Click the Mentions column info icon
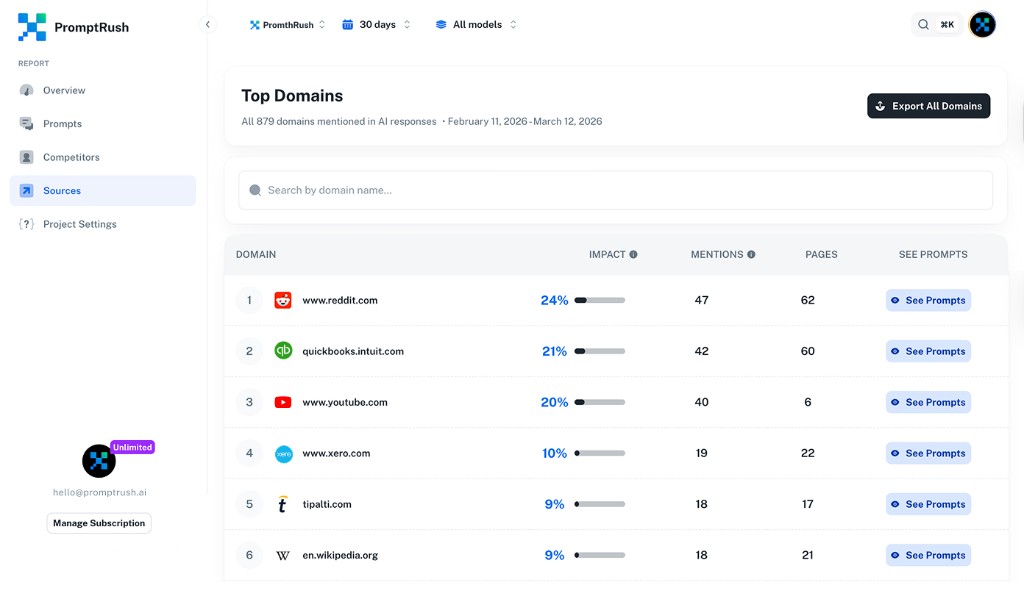The image size is (1024, 610). coord(751,255)
